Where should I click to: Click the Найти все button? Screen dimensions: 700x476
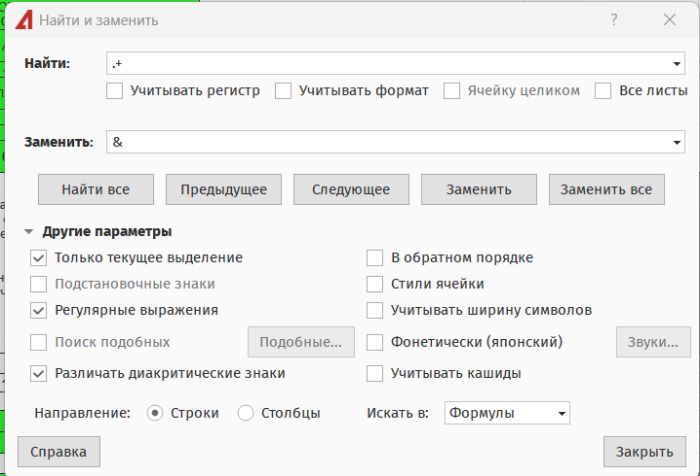click(96, 190)
